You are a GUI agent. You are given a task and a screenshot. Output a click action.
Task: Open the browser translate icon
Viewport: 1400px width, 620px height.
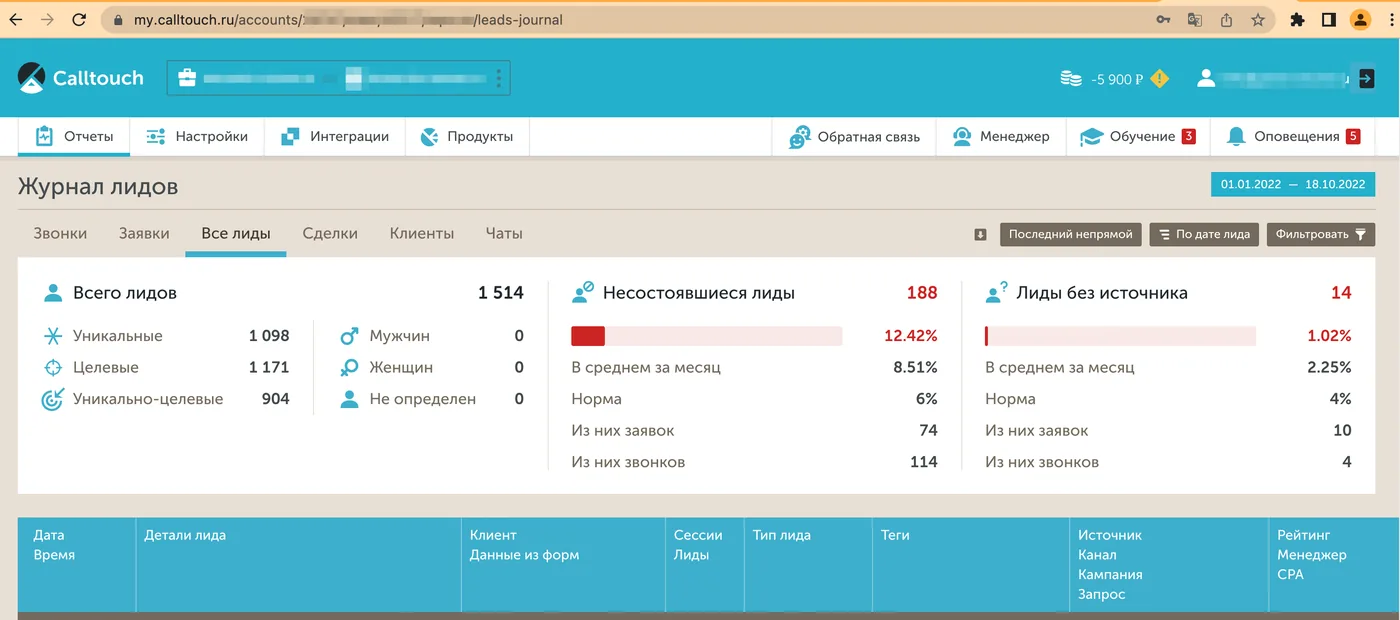[1194, 19]
